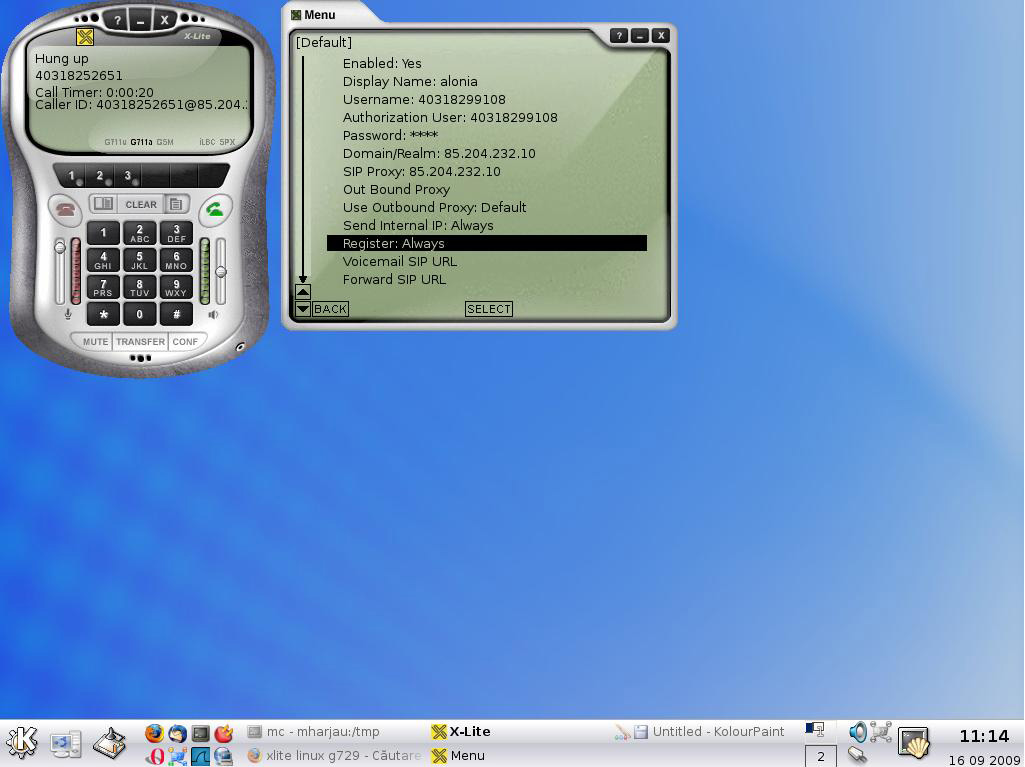1025x767 pixels.
Task: Click the red bomb launcher icon in panel
Action: 224,733
